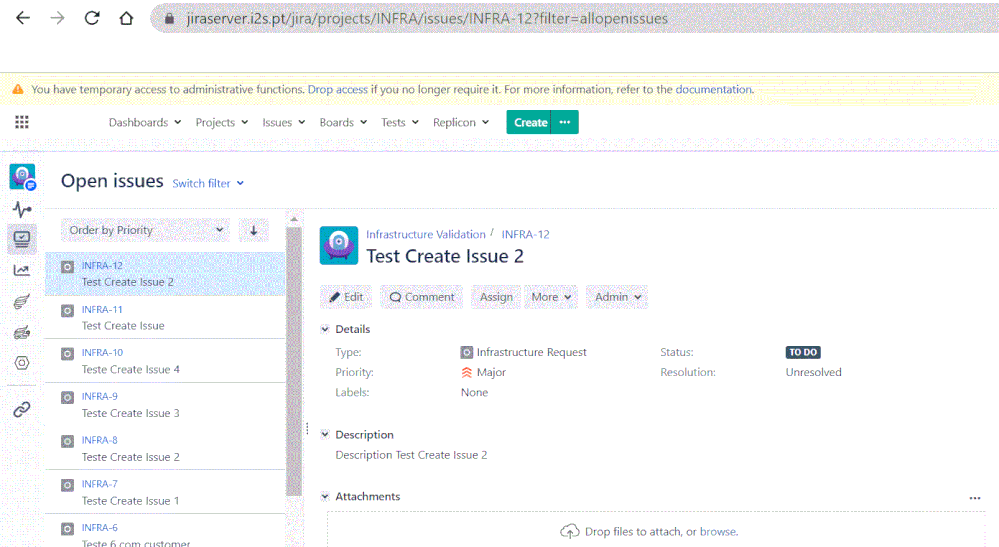
Task: Collapse the Attachments section
Action: click(x=325, y=497)
